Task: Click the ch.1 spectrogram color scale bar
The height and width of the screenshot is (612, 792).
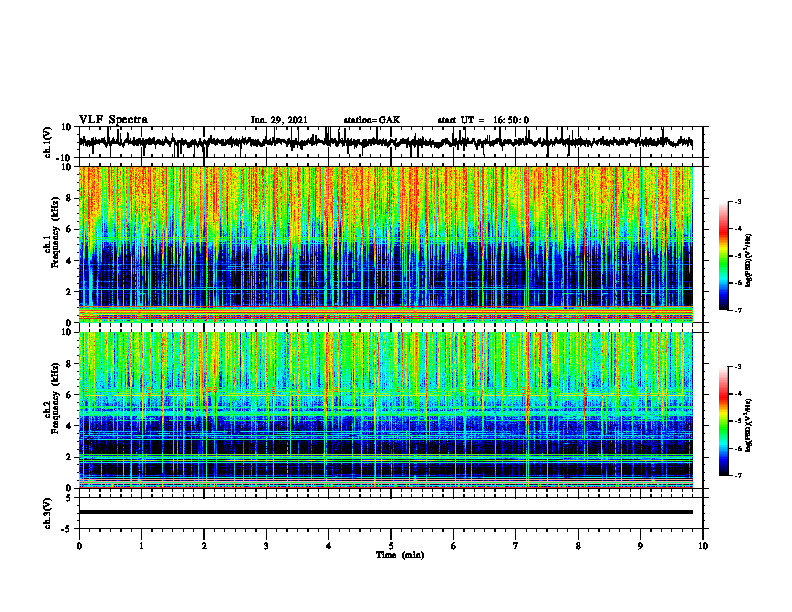Action: pos(723,256)
